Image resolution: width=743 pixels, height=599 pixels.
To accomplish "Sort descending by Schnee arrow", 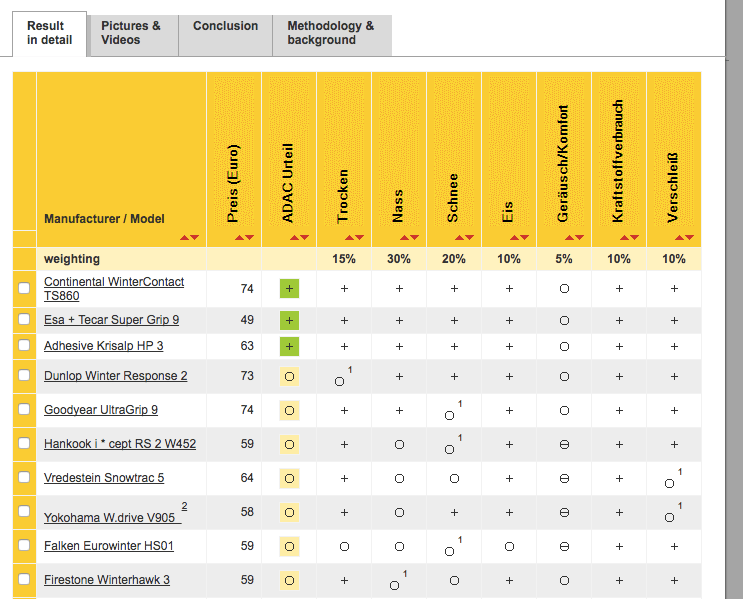I will (x=469, y=237).
